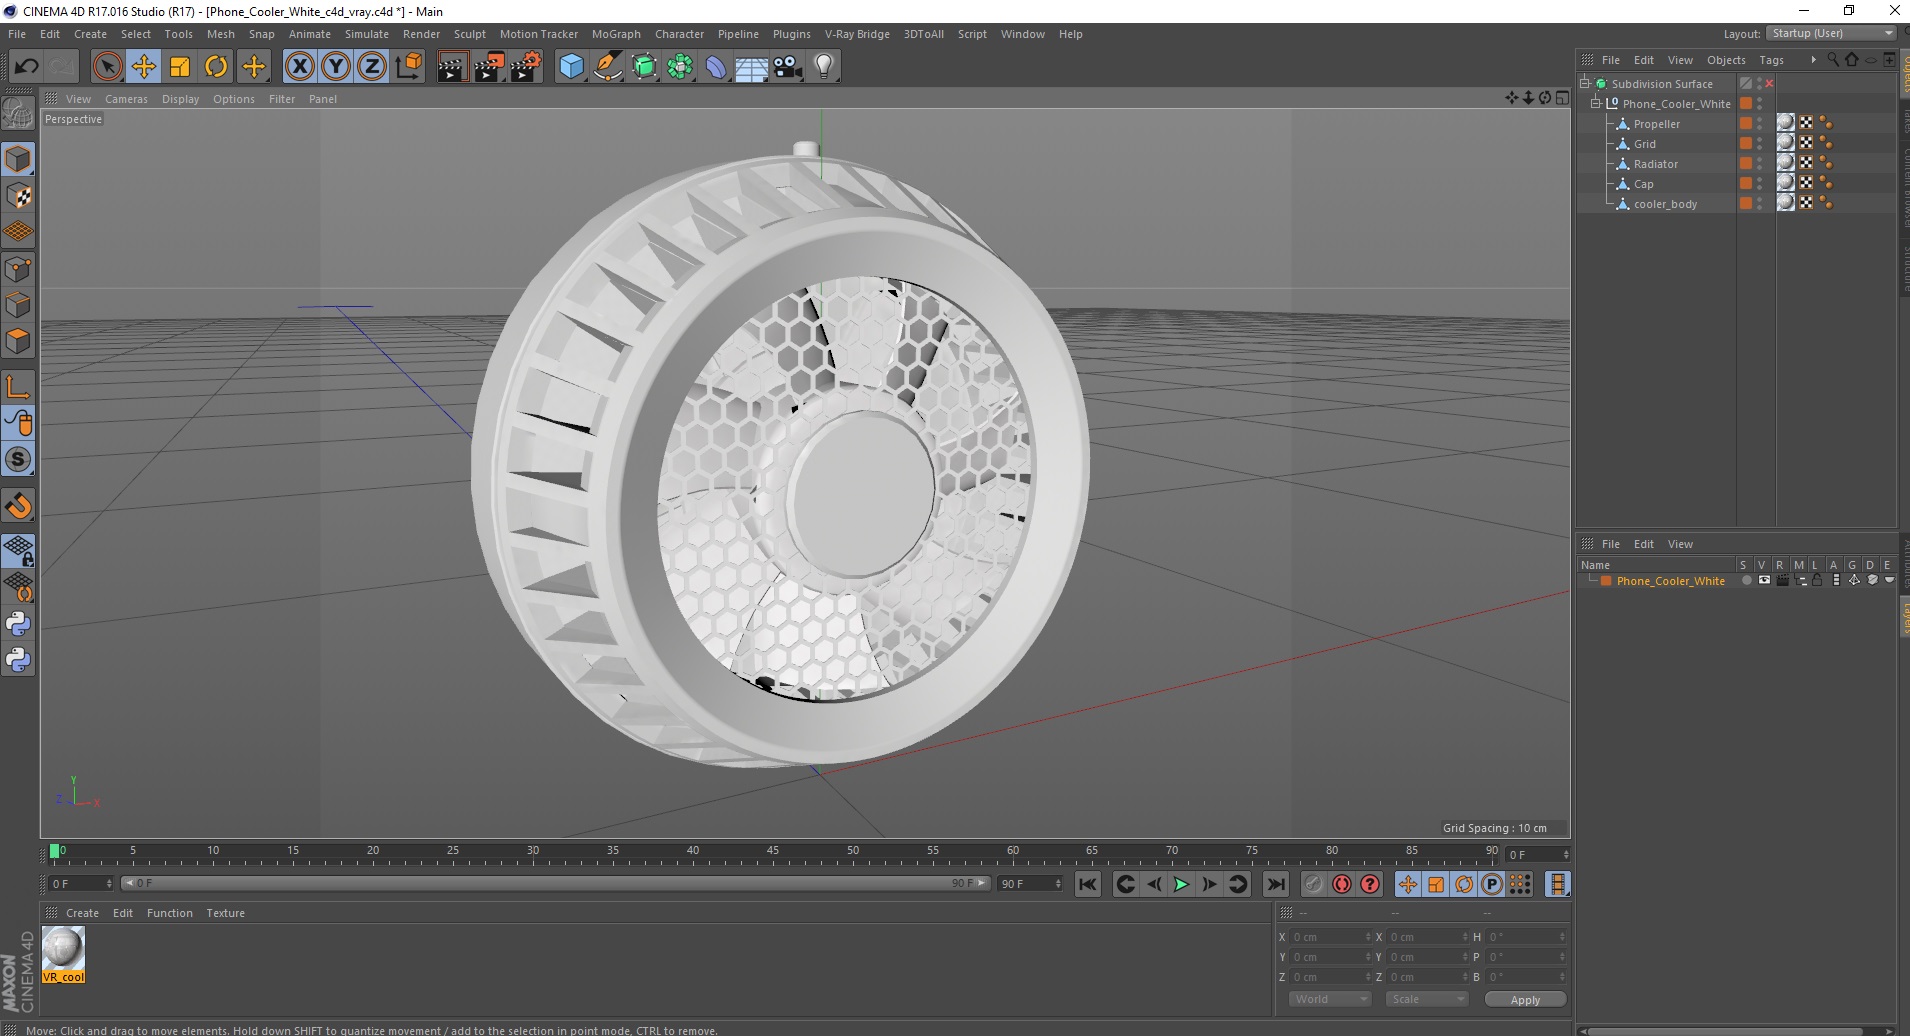Switch to Edges mode

(18, 304)
